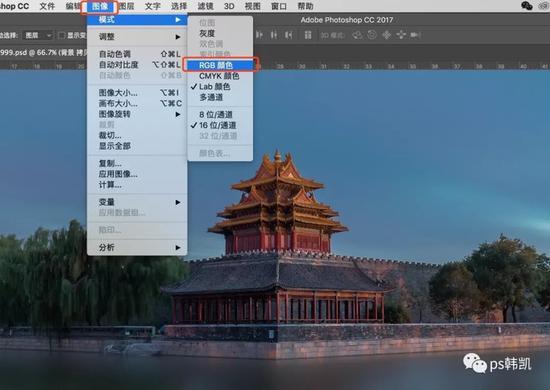Click the 3D slide object icon
The height and width of the screenshot is (390, 550).
point(401,35)
